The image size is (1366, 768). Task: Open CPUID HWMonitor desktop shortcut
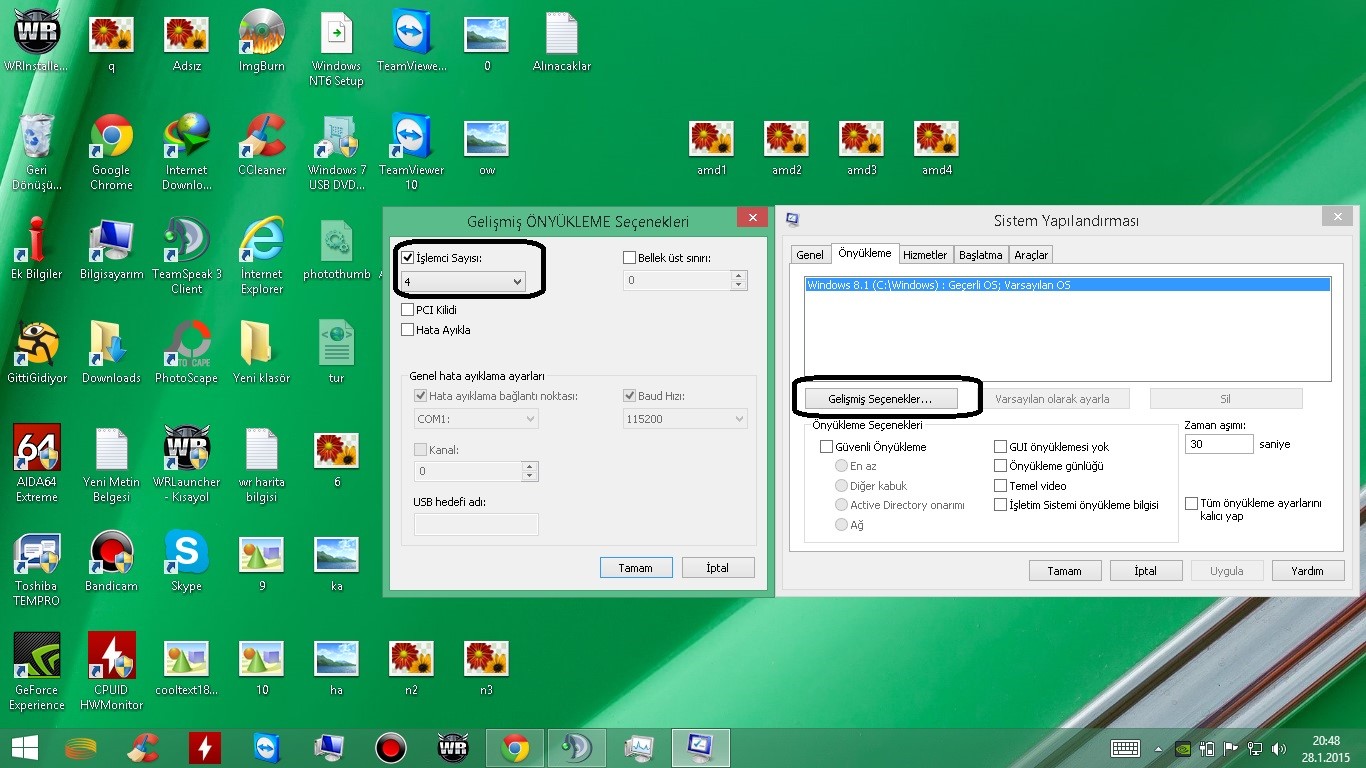point(112,673)
